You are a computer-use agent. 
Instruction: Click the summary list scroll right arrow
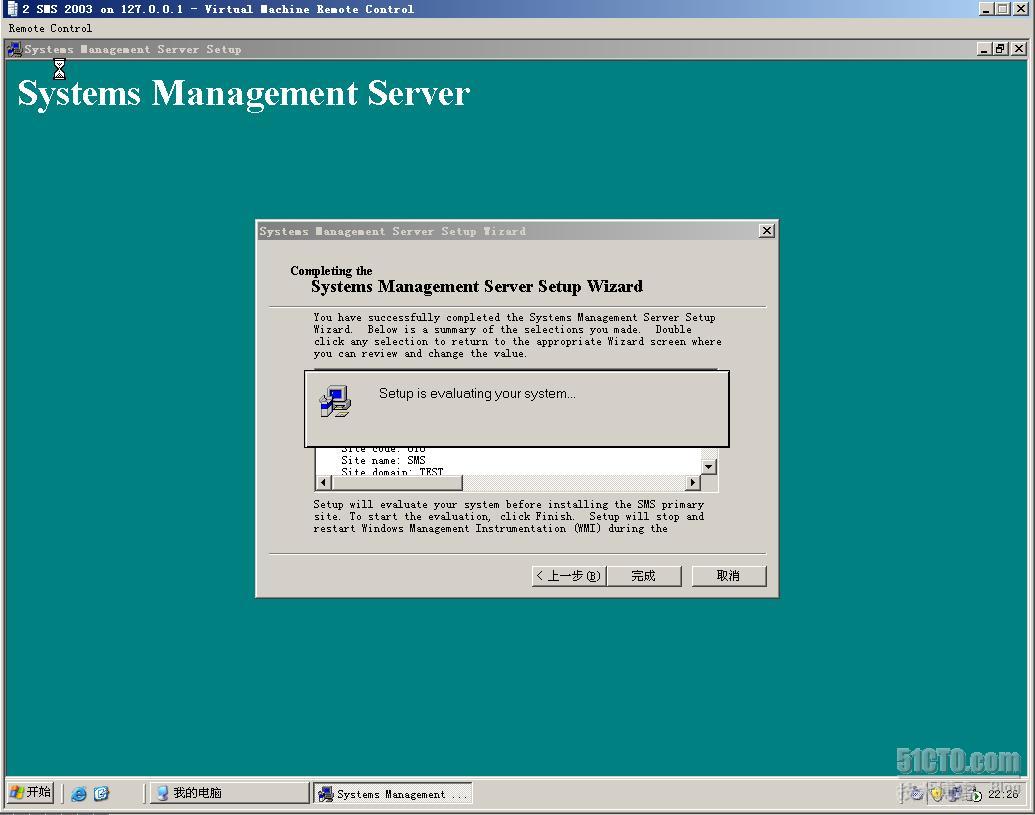(692, 482)
